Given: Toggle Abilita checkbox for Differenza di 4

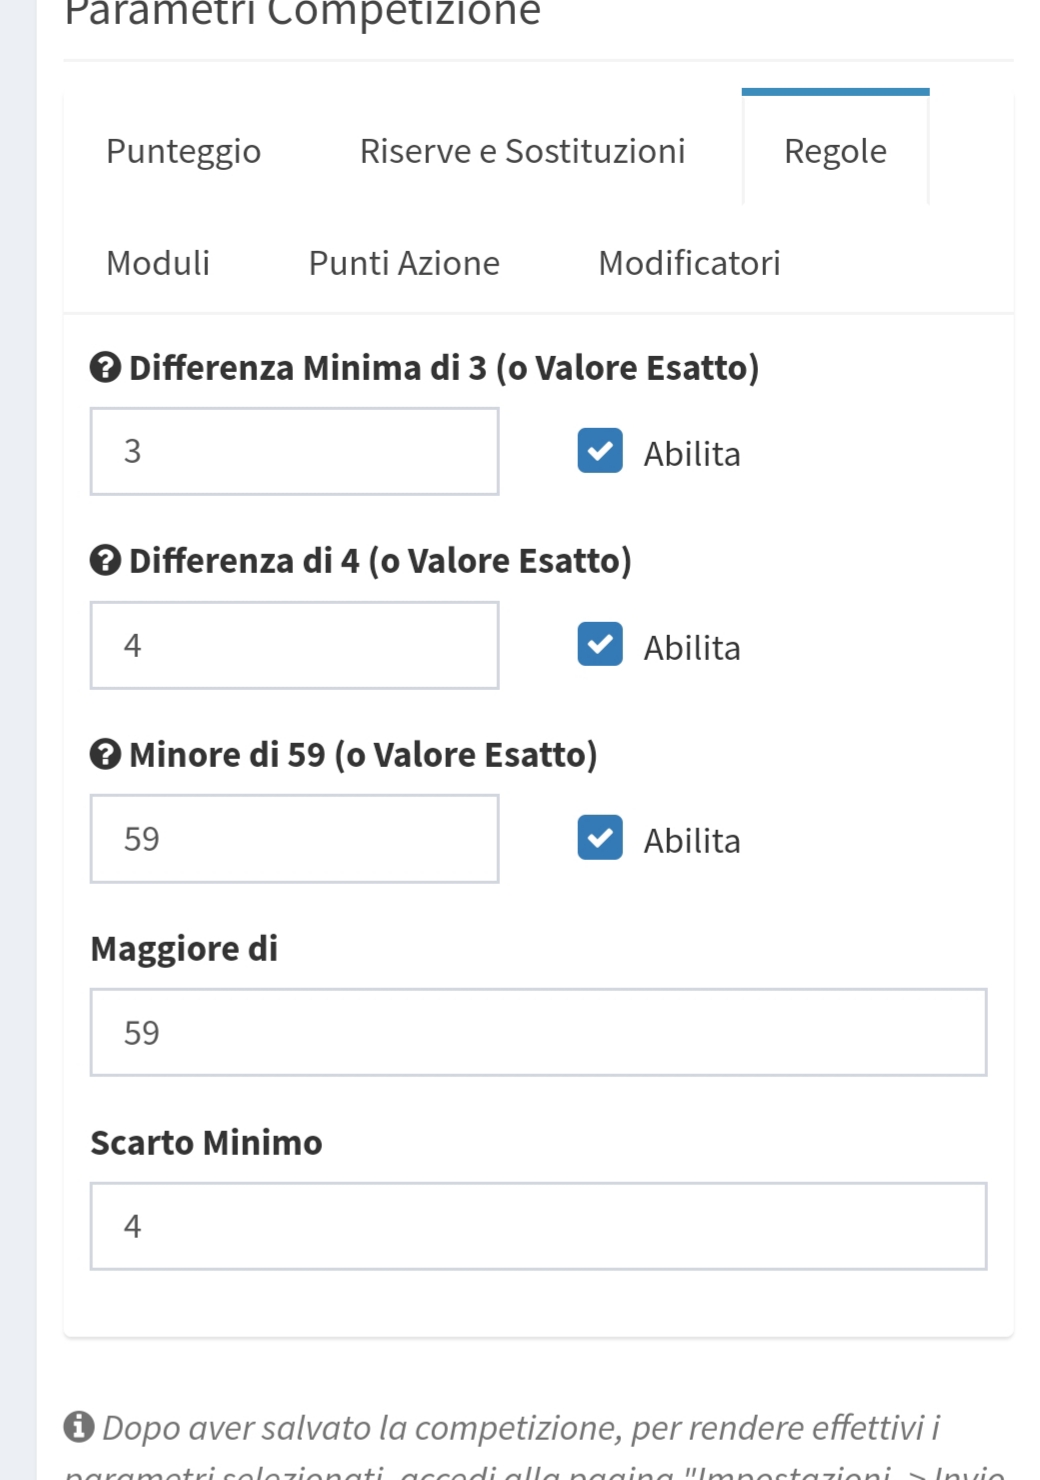Looking at the screenshot, I should click(600, 645).
